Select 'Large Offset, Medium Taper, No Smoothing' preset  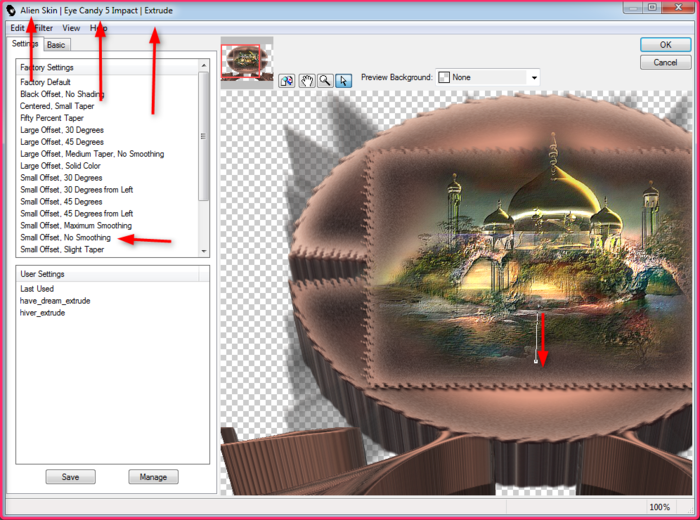tap(92, 154)
